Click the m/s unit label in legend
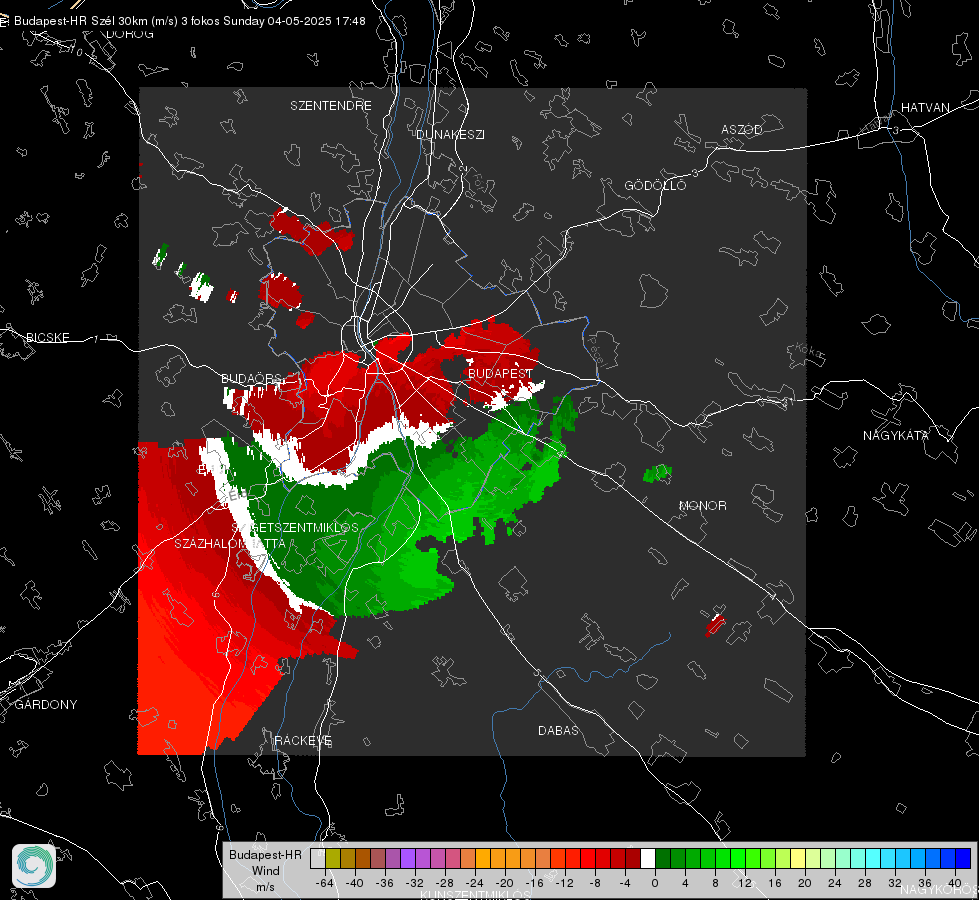979x900 pixels. coord(265,886)
